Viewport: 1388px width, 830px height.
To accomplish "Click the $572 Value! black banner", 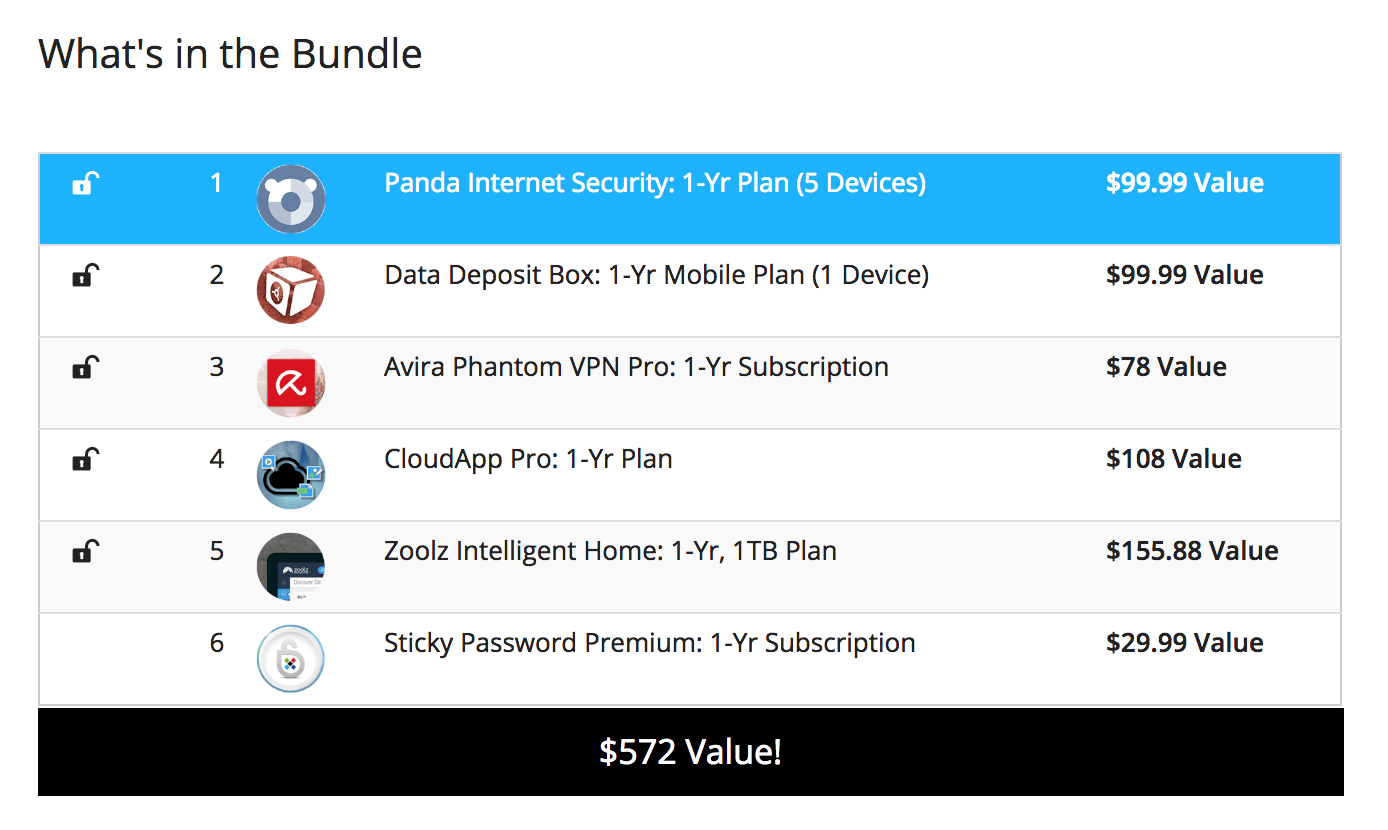I will click(x=691, y=752).
